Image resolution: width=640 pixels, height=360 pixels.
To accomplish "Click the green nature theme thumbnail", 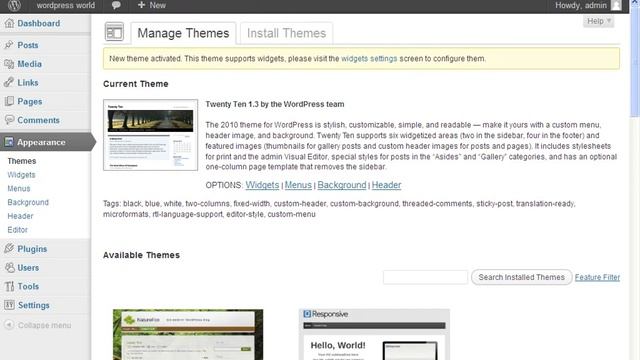I will pyautogui.click(x=188, y=335).
